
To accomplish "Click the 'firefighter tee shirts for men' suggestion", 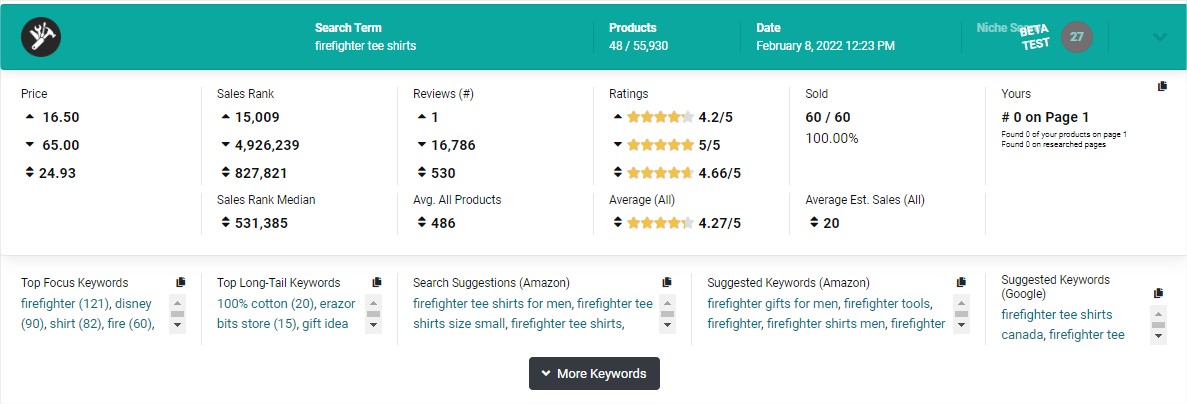I will pyautogui.click(x=493, y=303).
